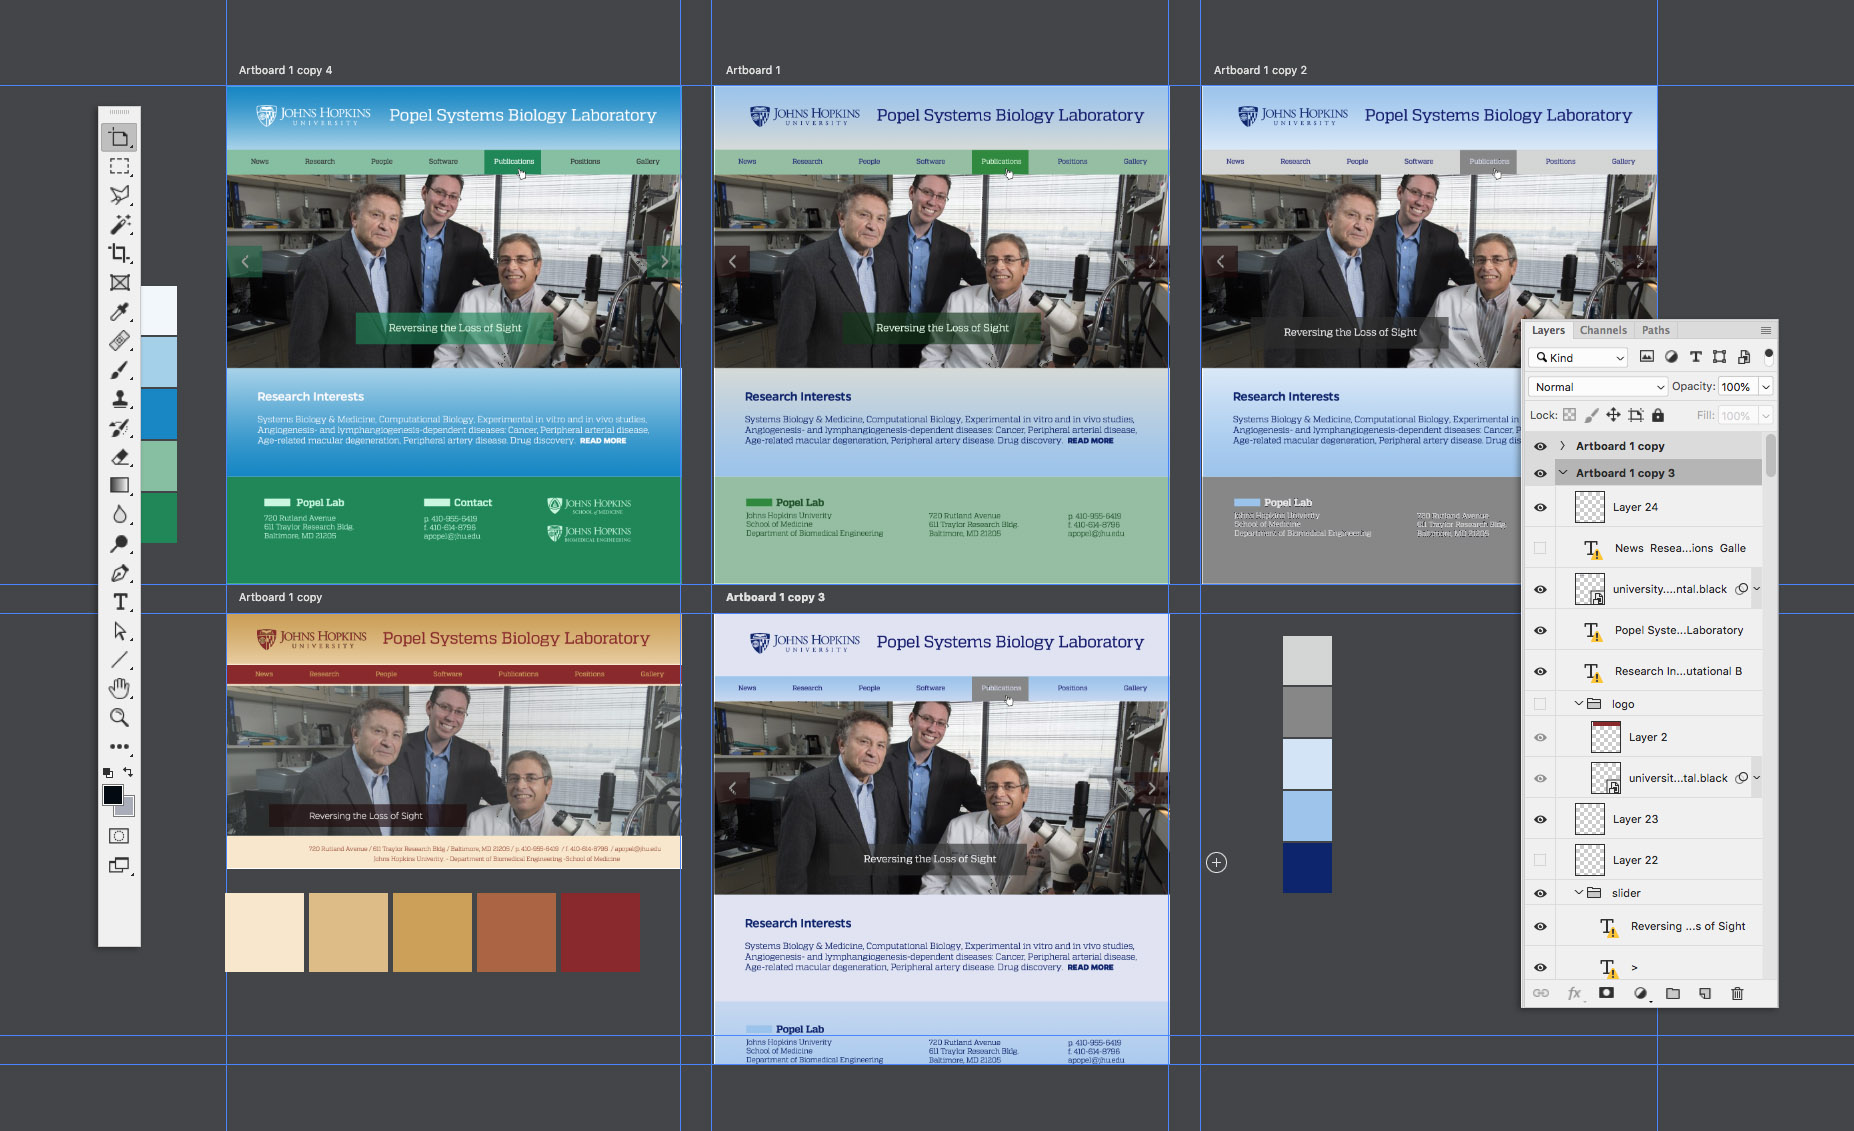Switch to the Channels tab

pyautogui.click(x=1603, y=329)
